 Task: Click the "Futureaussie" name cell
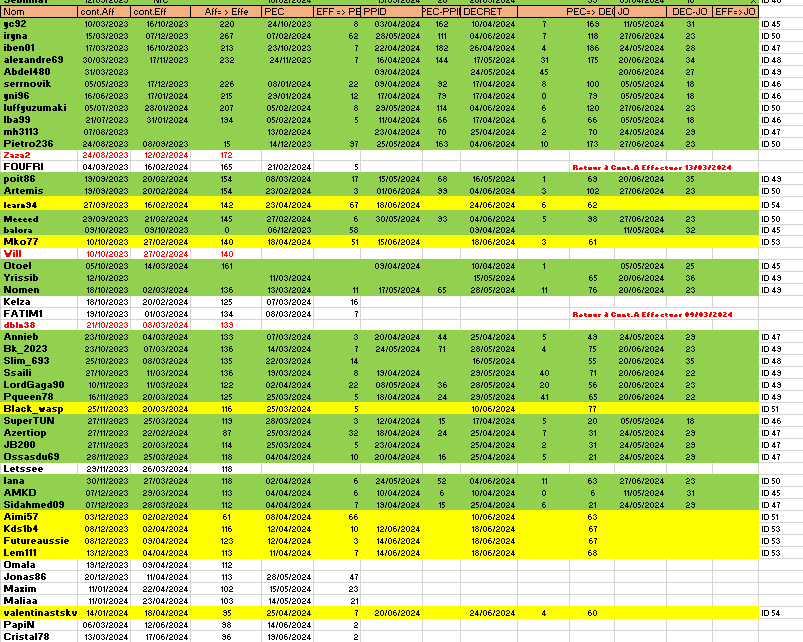pos(39,541)
